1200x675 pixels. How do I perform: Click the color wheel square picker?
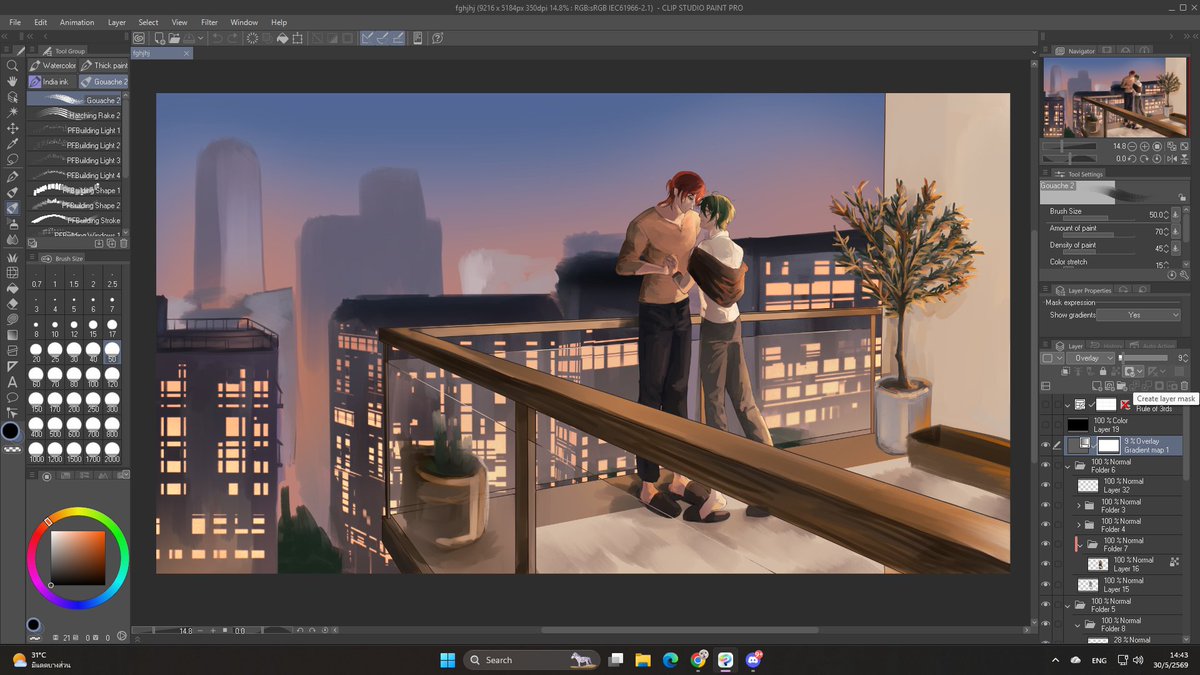click(x=78, y=558)
